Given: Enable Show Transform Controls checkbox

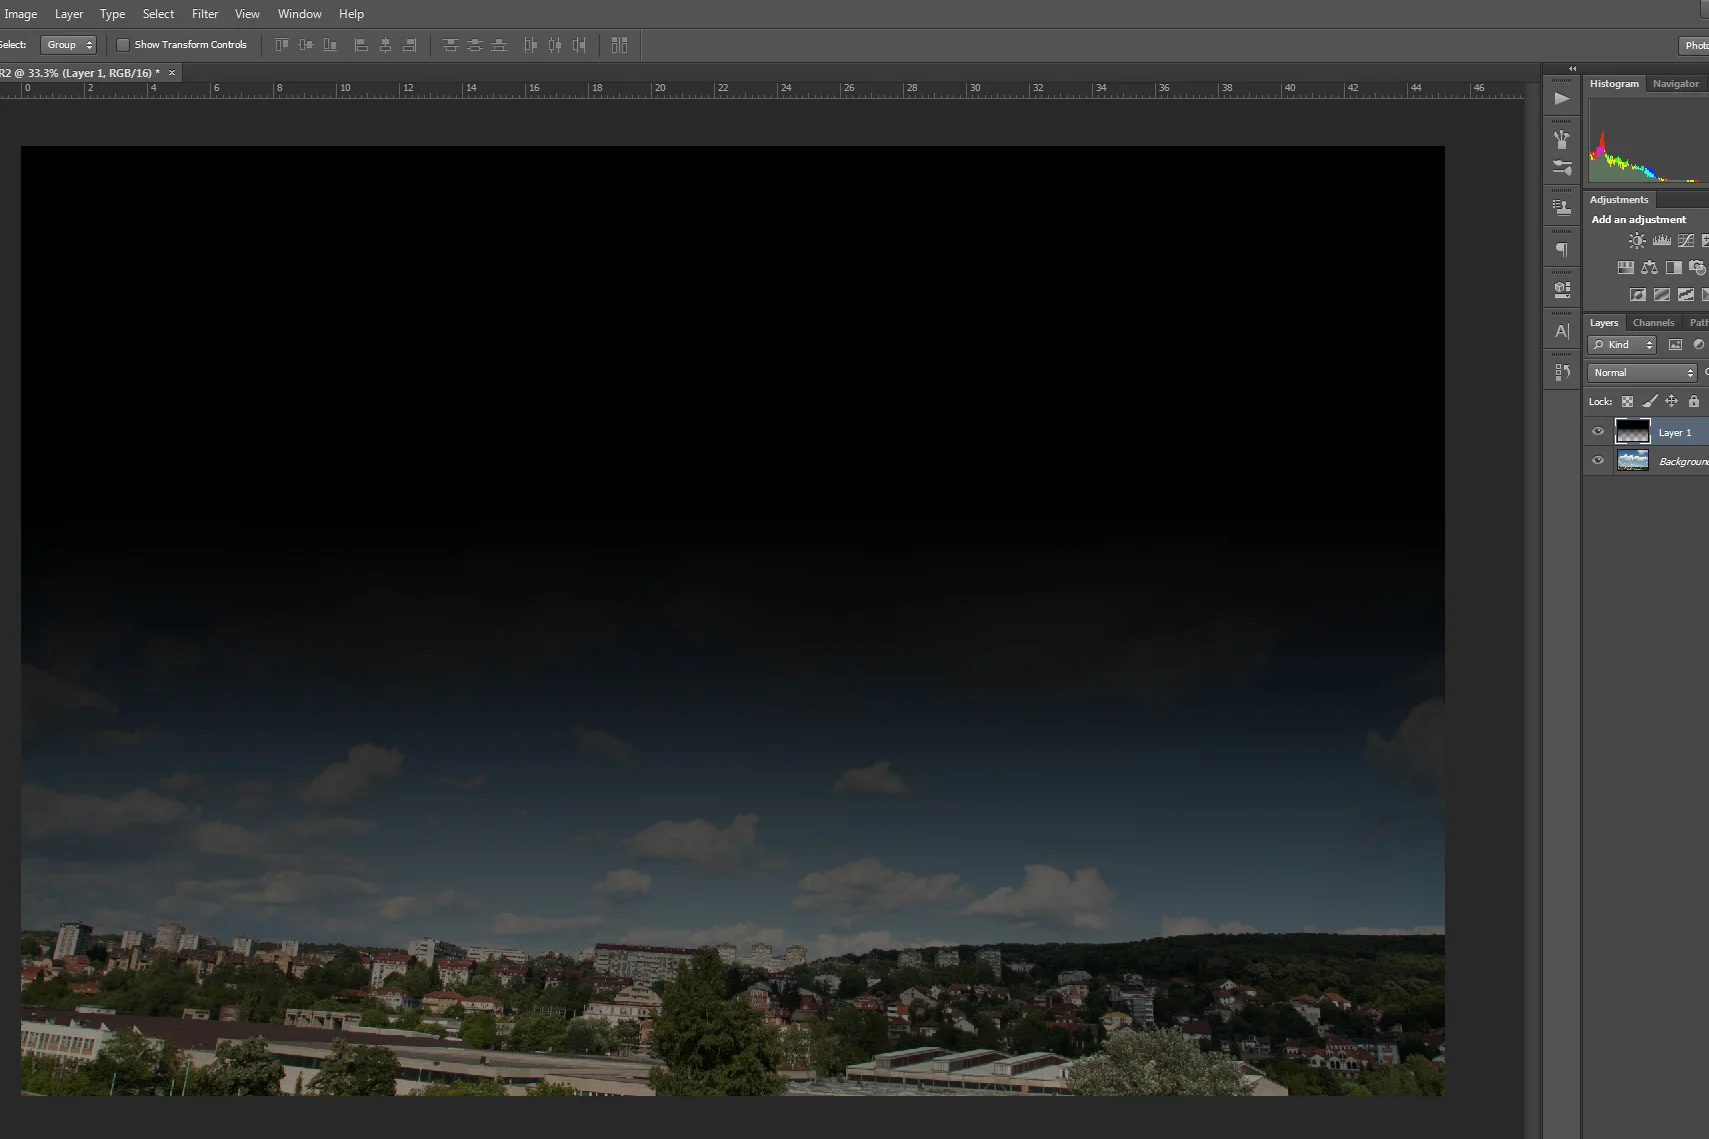Looking at the screenshot, I should [123, 45].
